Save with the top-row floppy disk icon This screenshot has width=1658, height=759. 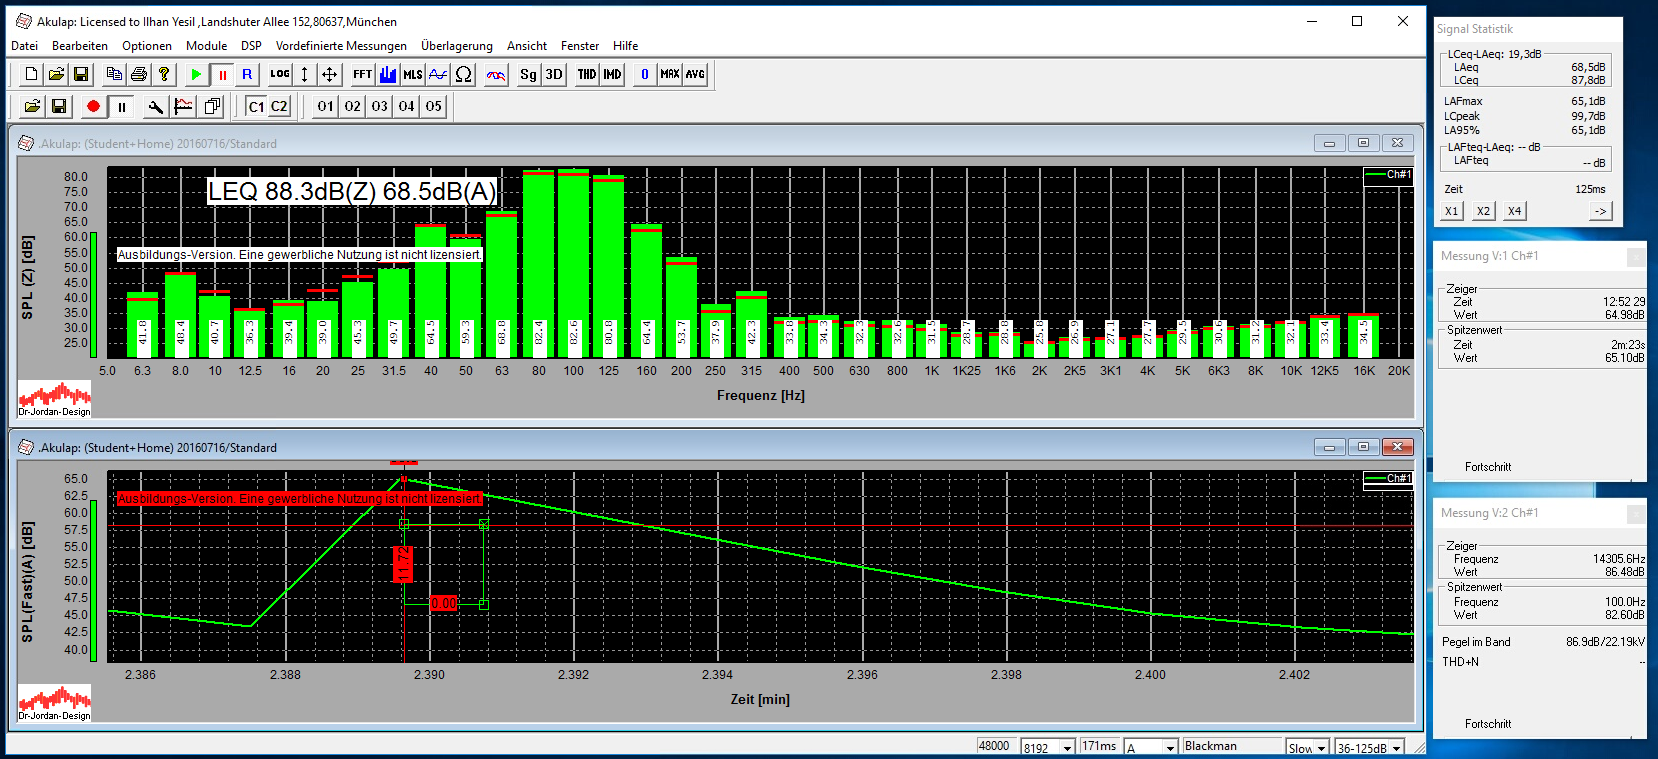[x=81, y=74]
